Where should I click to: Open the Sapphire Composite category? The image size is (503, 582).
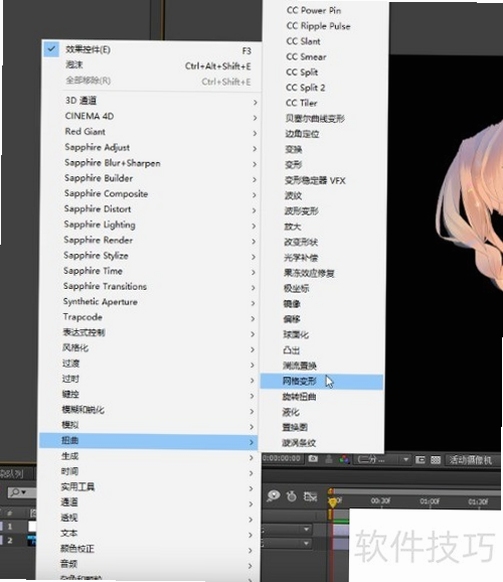[161, 194]
